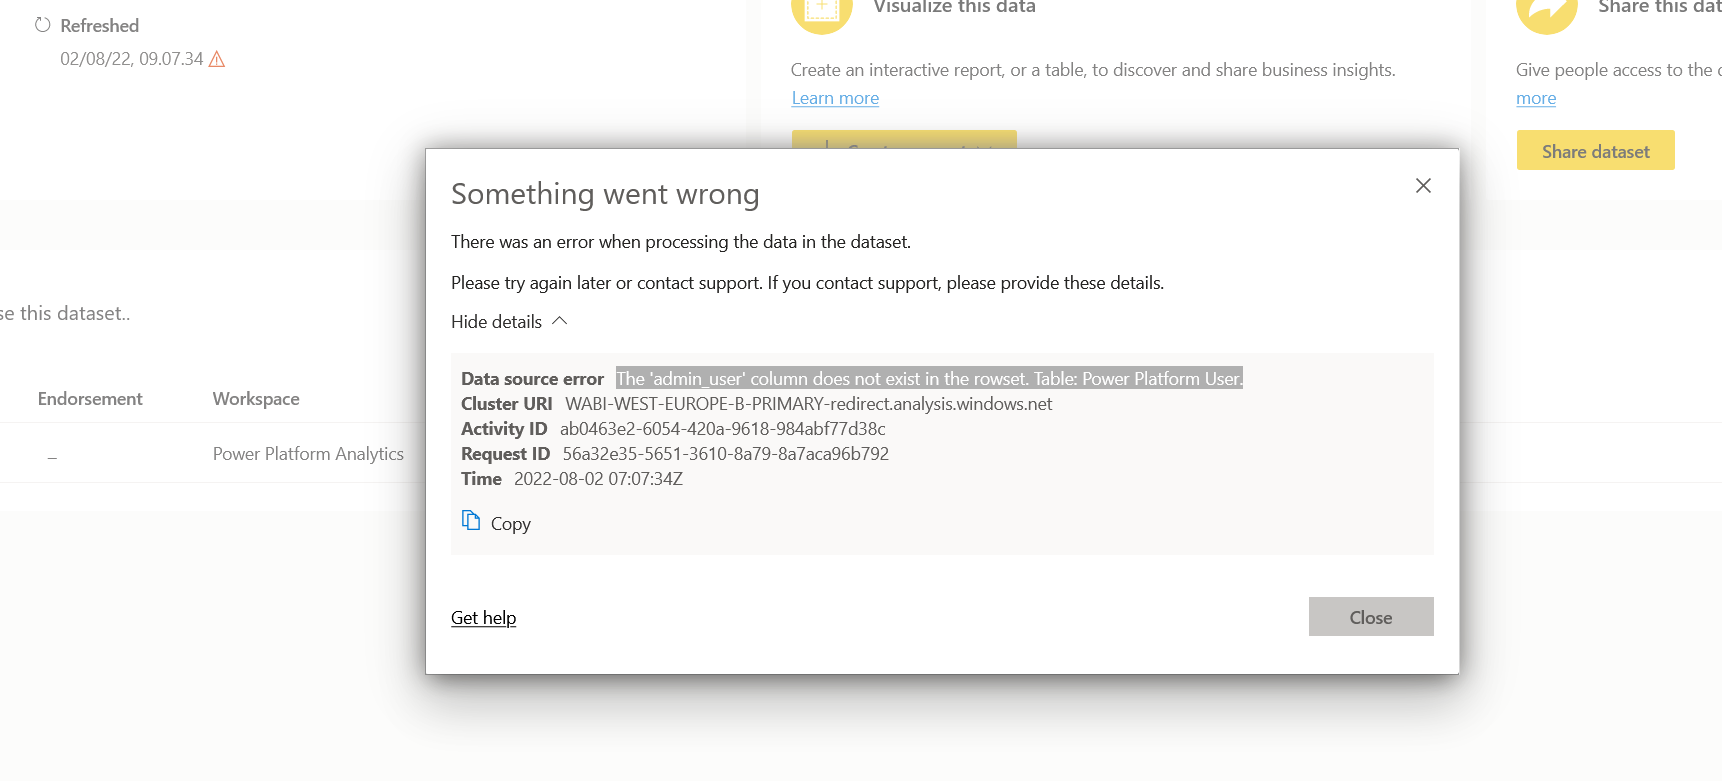Click the Activity ID value text
Viewport: 1722px width, 781px height.
tap(722, 428)
